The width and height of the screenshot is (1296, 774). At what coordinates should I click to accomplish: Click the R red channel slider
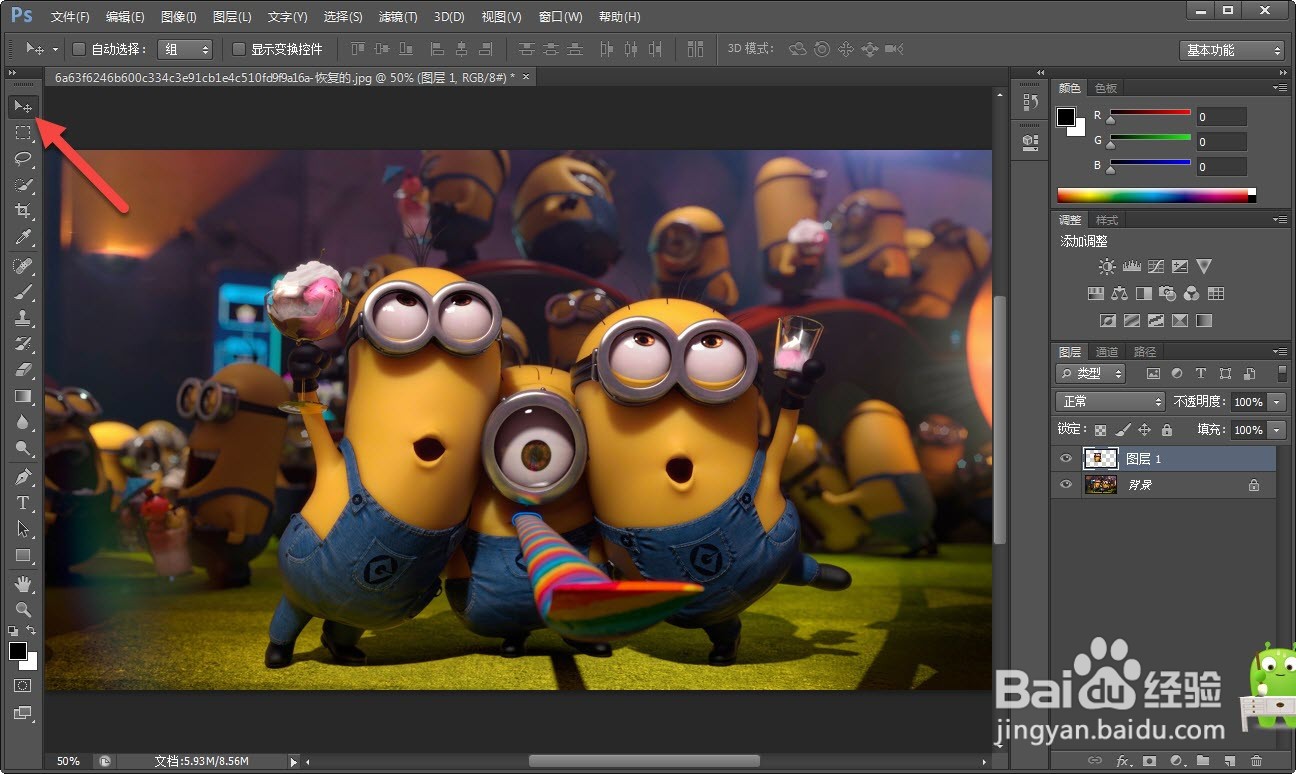[1151, 114]
